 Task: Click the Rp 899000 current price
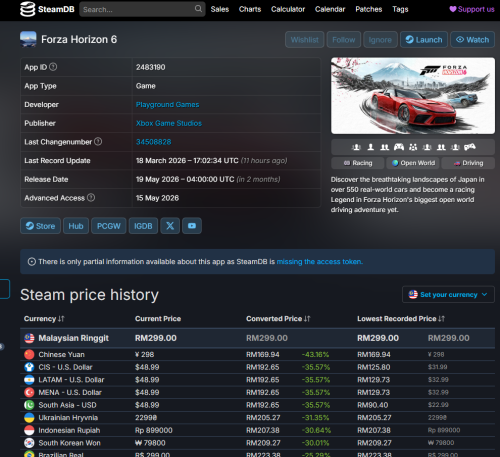click(x=154, y=430)
